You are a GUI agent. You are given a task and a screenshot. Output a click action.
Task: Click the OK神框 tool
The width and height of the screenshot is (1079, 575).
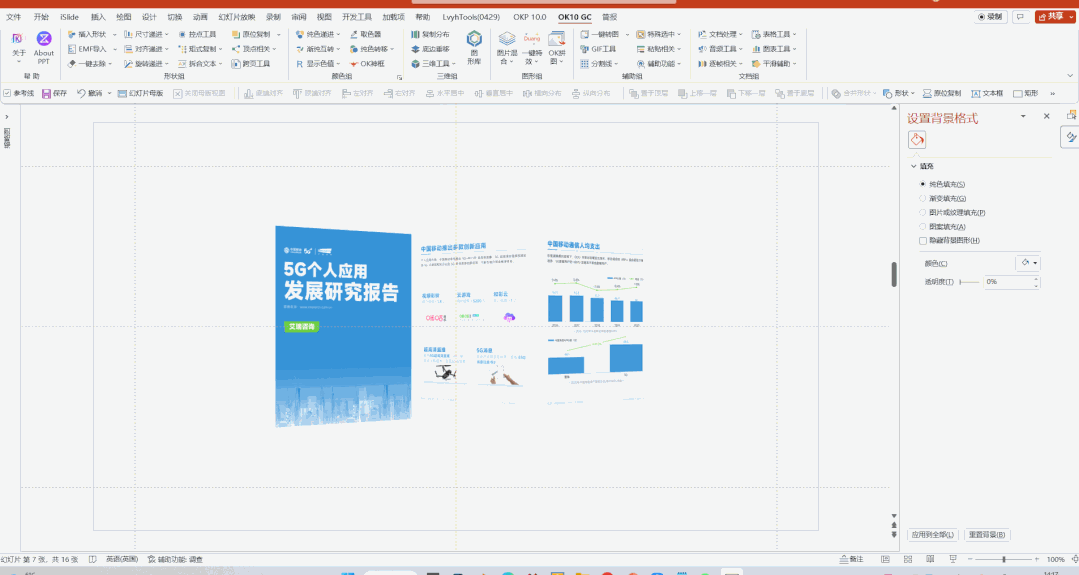click(367, 63)
